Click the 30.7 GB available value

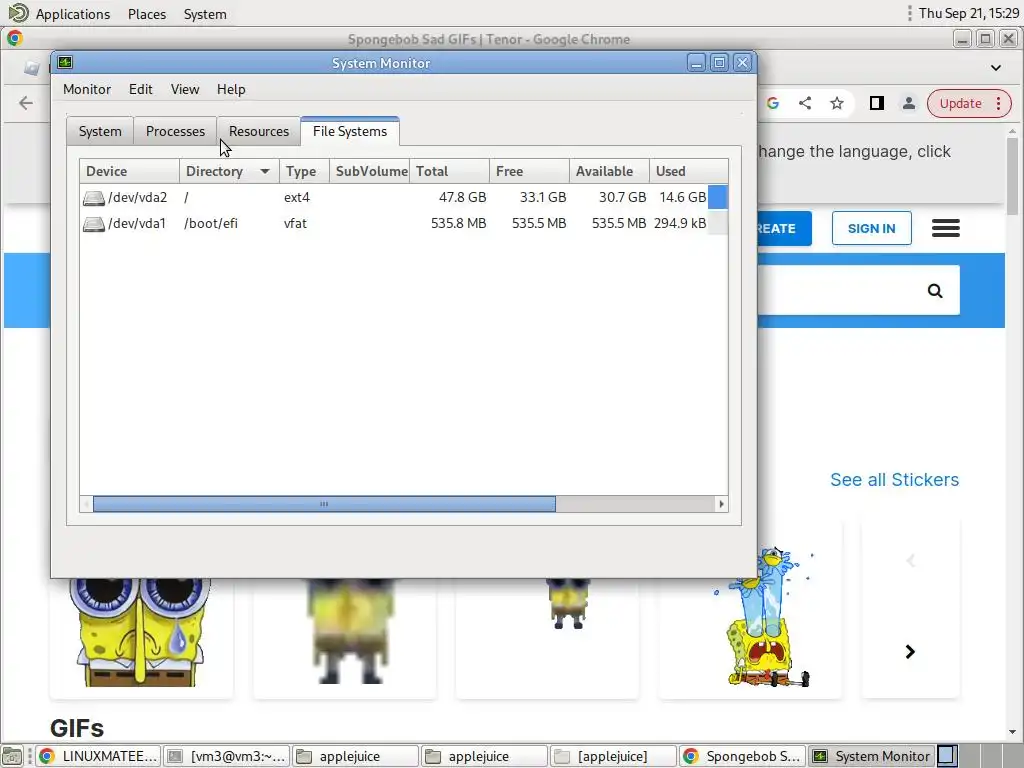click(622, 197)
